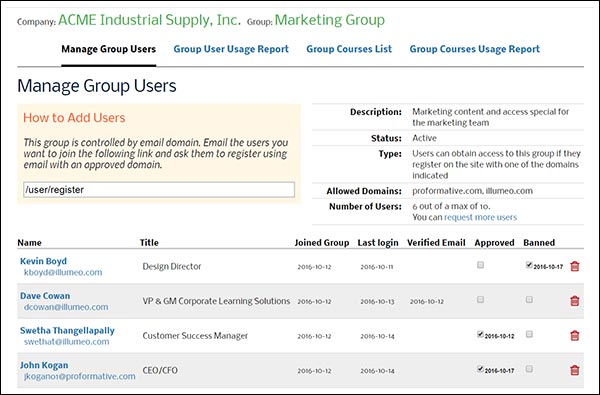Screen dimensions: 600x395
Task: Open Swetha Thangellapally's profile link
Action: 67,331
